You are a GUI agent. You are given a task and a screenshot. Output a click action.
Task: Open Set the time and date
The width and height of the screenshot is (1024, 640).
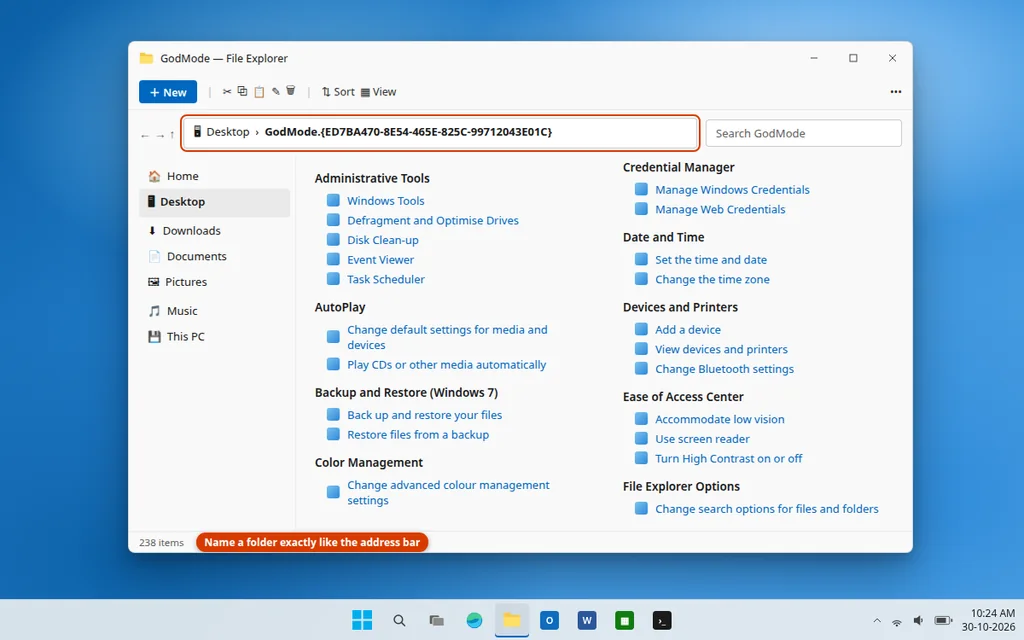tap(711, 260)
